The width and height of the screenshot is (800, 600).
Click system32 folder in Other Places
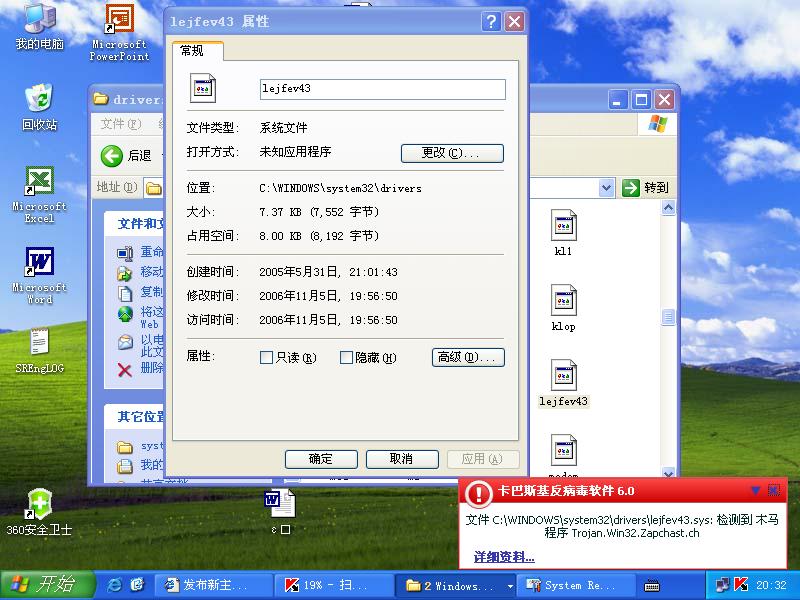(x=140, y=446)
